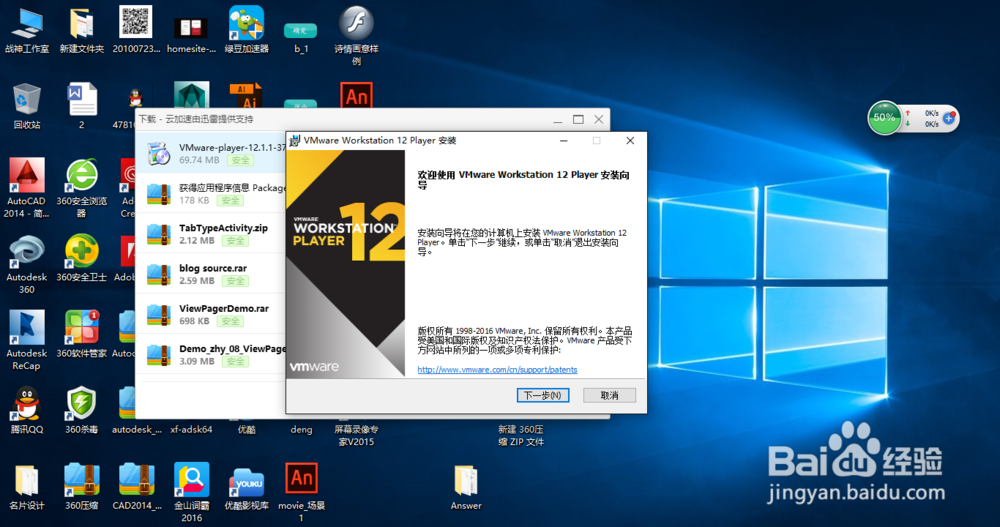The width and height of the screenshot is (1000, 527).
Task: Minimize the VMware installer window
Action: point(563,140)
